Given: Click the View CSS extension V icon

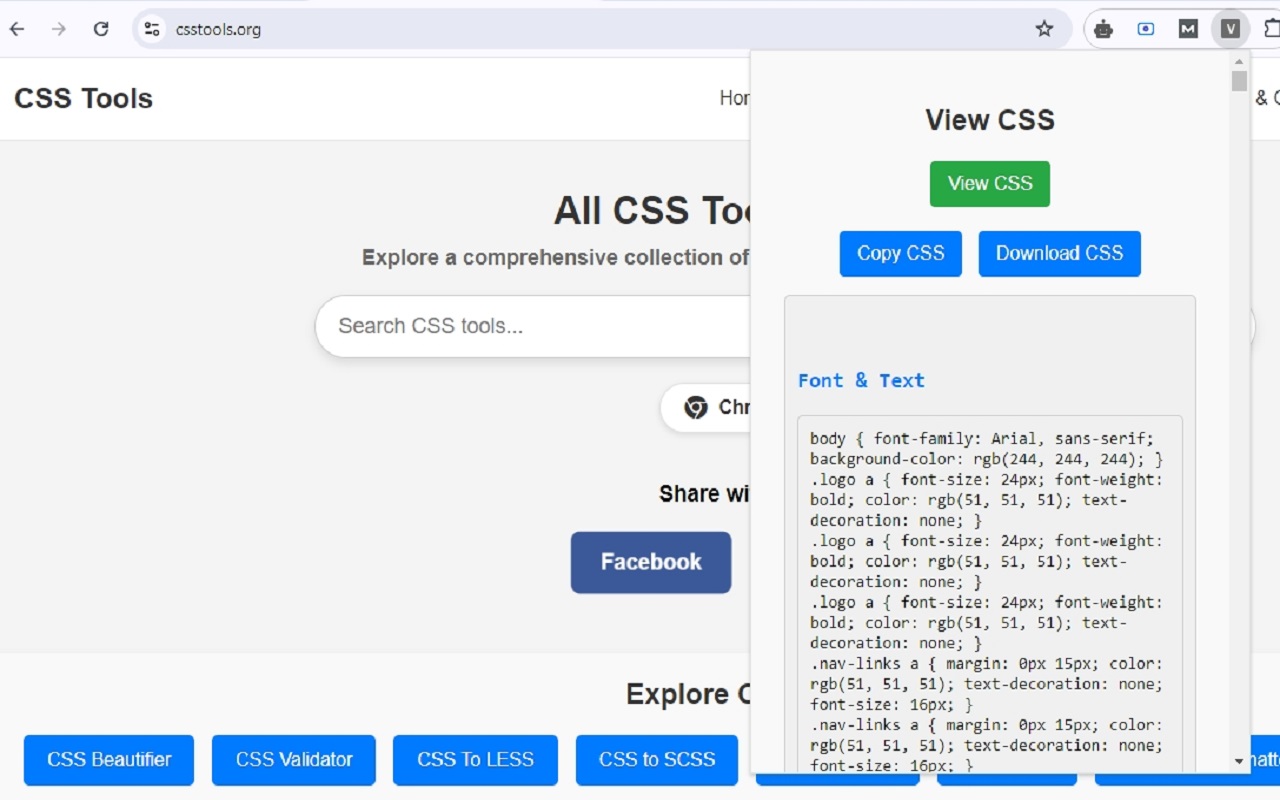Looking at the screenshot, I should point(1230,29).
